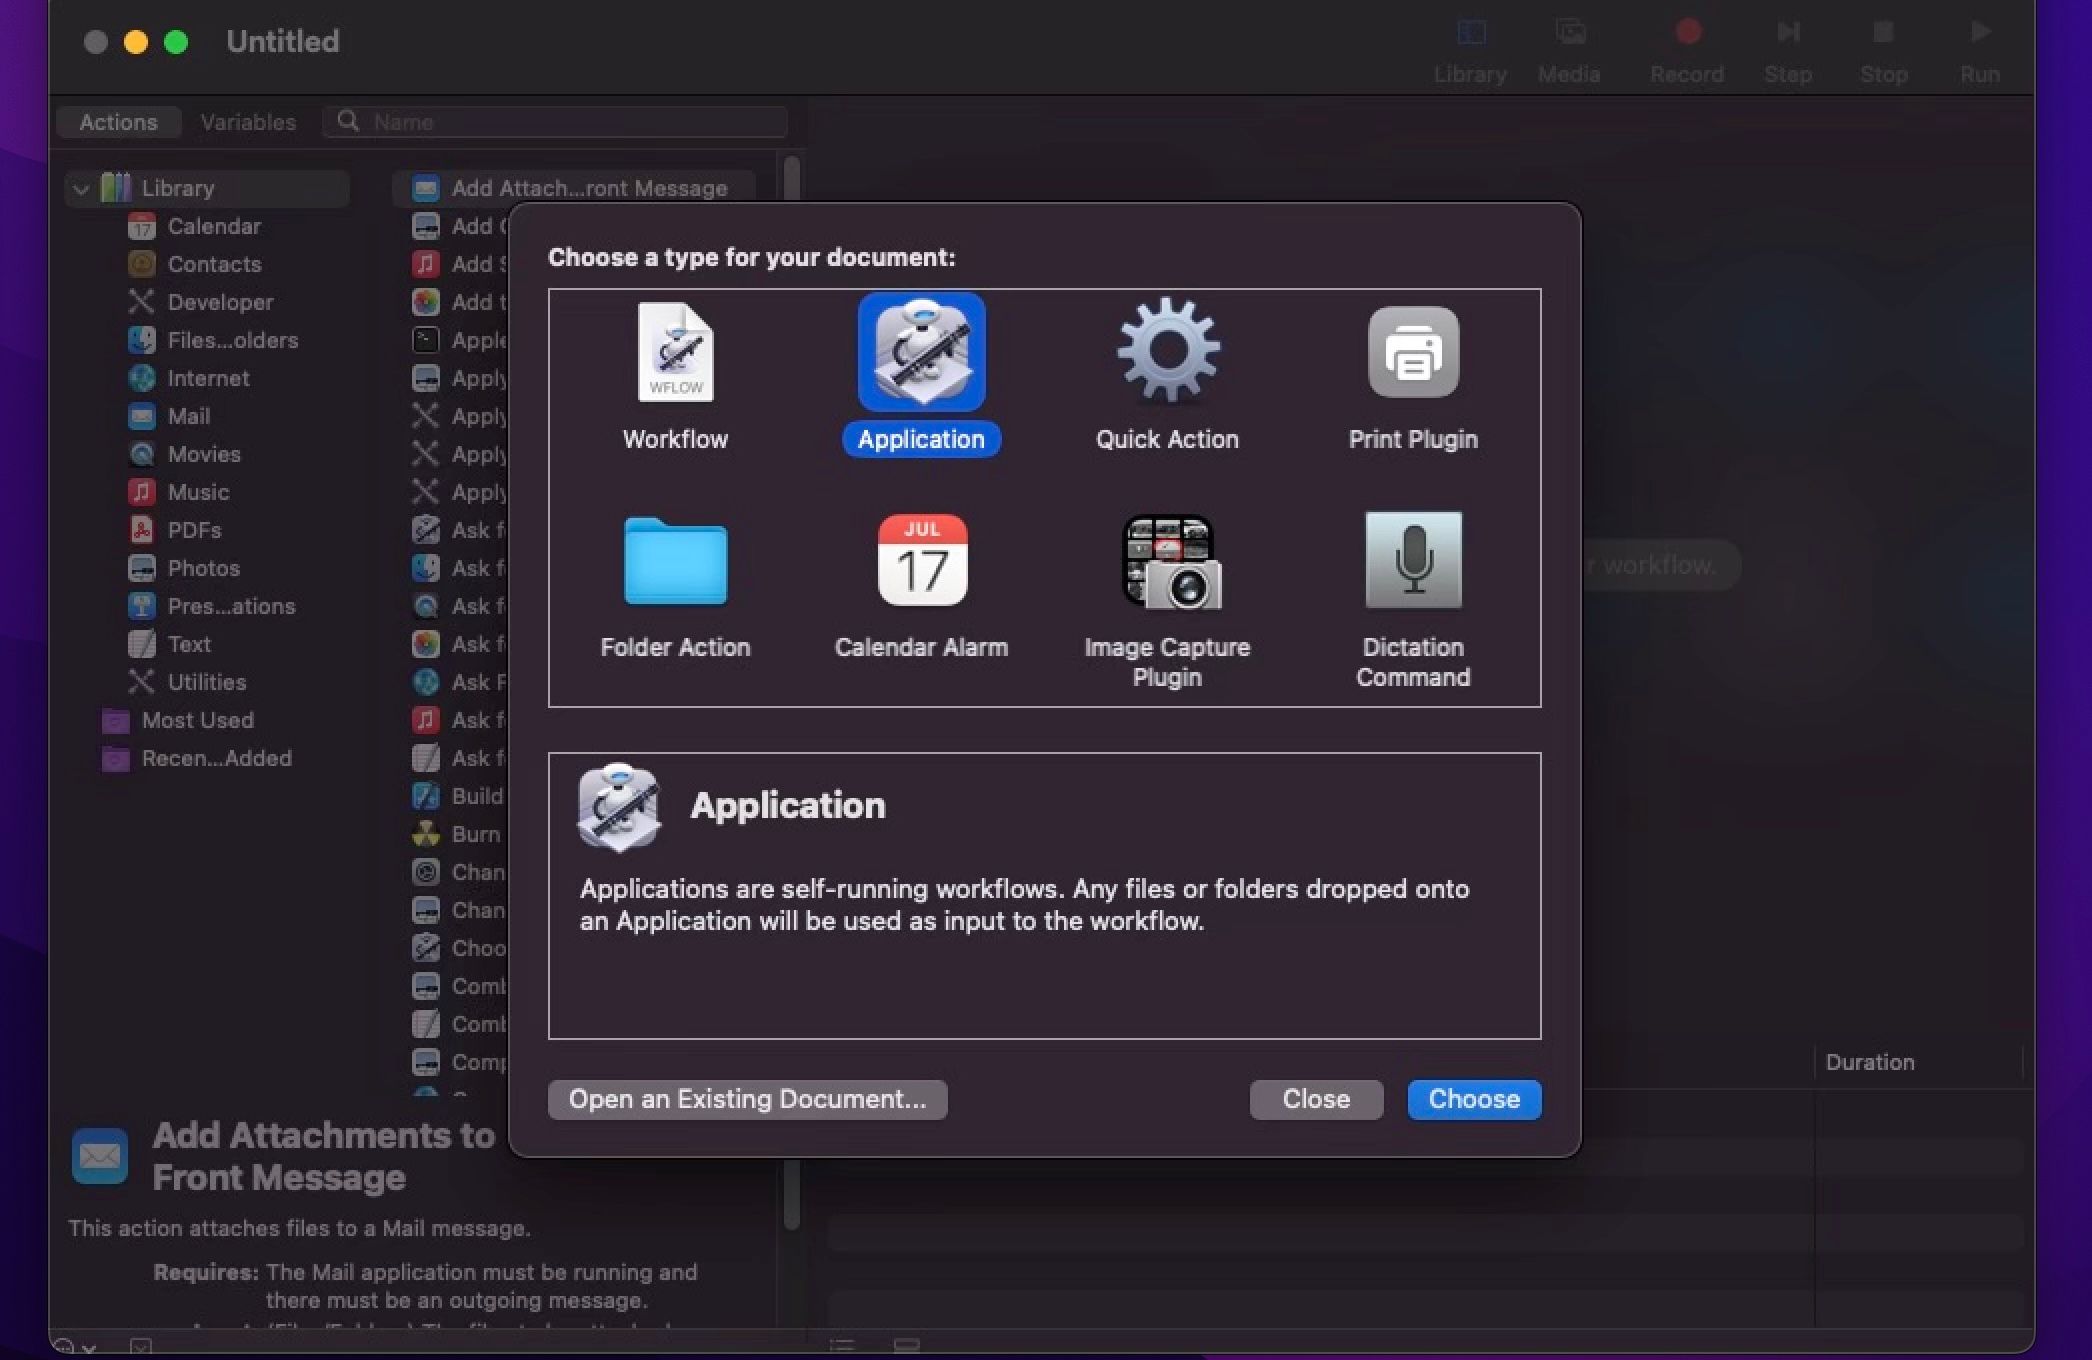The height and width of the screenshot is (1360, 2092).
Task: Click the Record button in the toolbar
Action: [x=1687, y=45]
